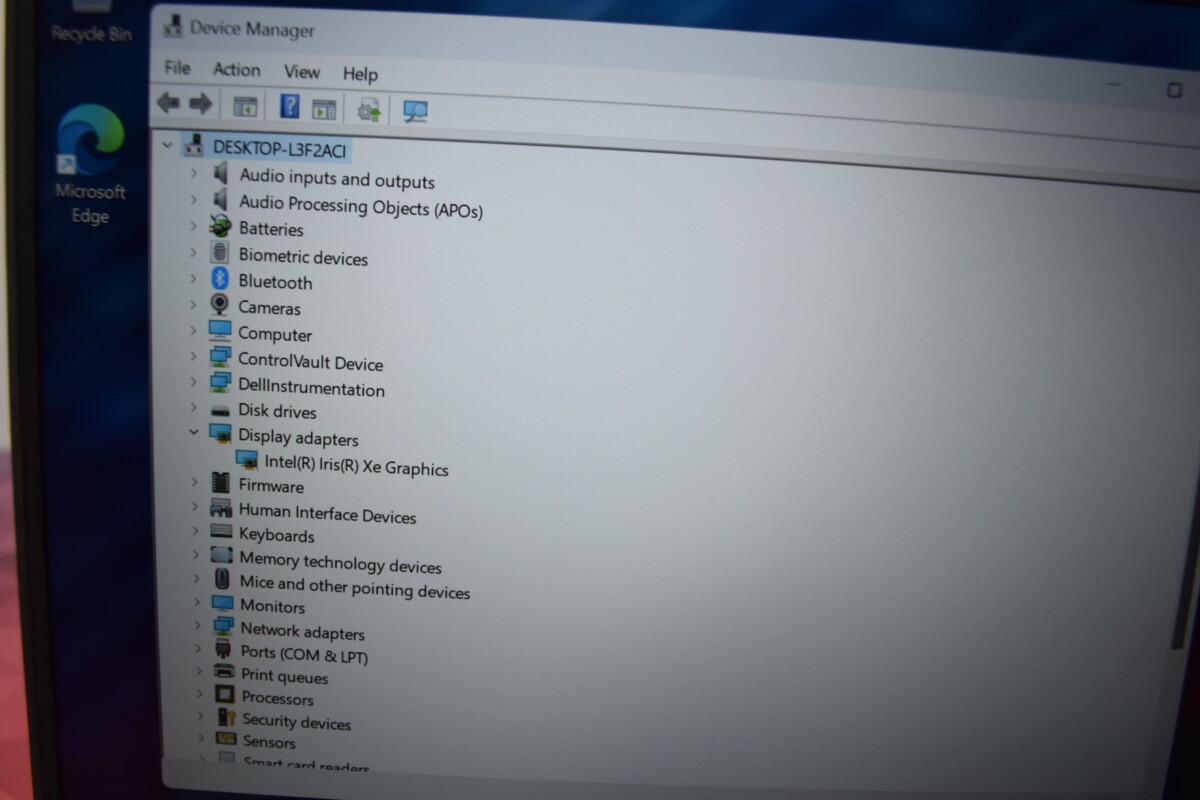Screen dimensions: 1200x800
Task: Click the Mice and other pointing devices icon
Action: [223, 579]
